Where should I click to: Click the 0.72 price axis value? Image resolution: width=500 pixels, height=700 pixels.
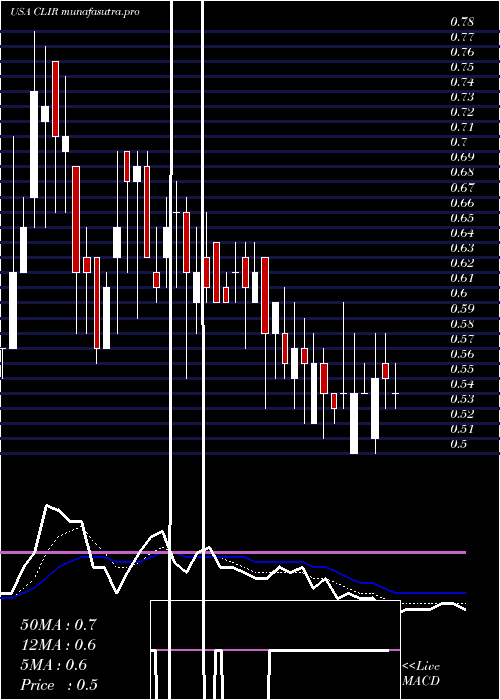462,112
